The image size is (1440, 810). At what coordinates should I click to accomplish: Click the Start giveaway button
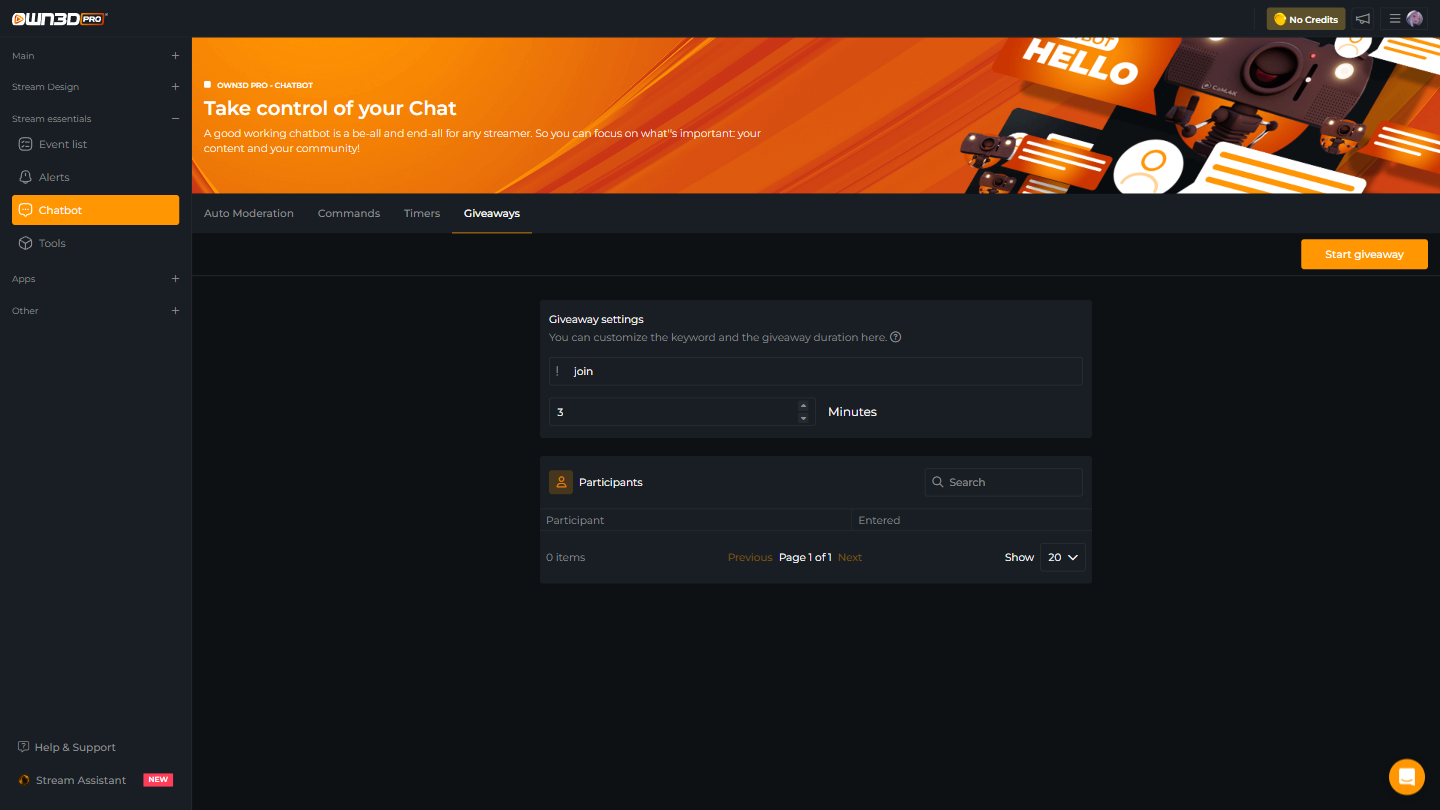point(1364,254)
